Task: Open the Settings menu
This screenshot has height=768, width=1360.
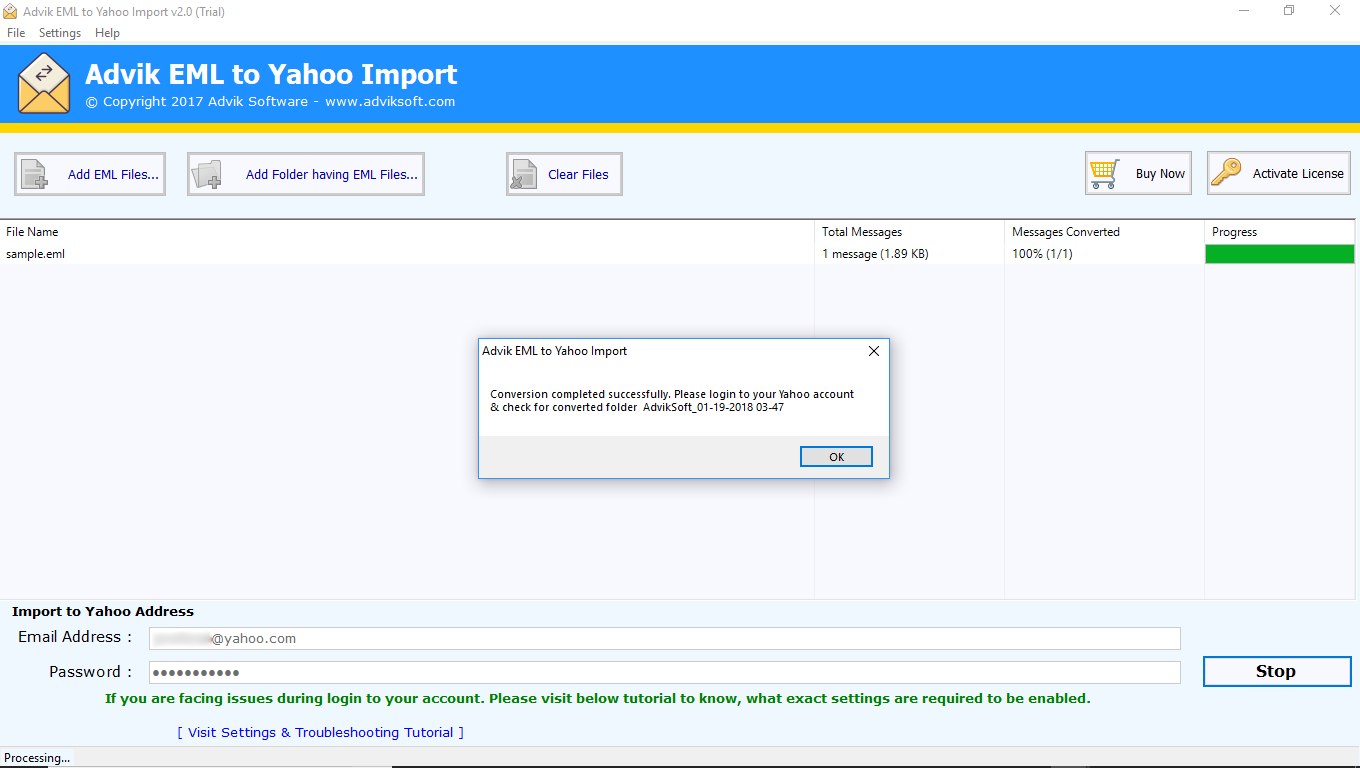Action: 60,33
